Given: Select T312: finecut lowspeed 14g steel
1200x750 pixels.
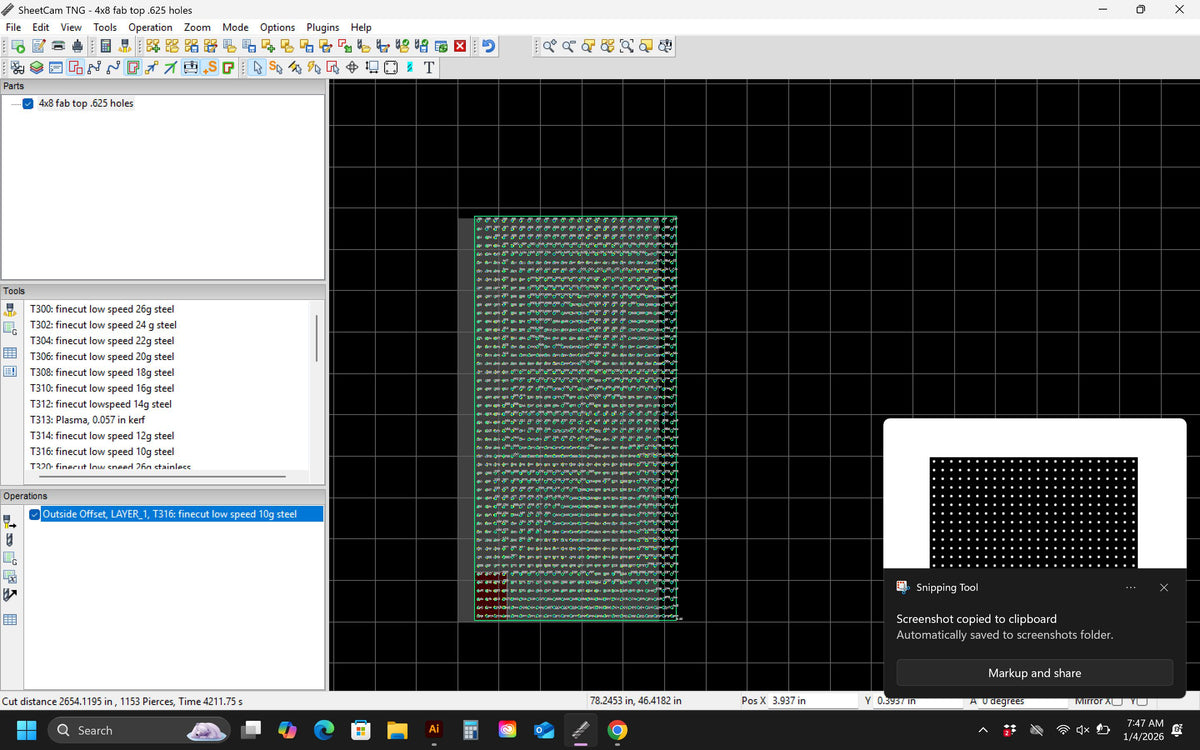Looking at the screenshot, I should 101,405.
